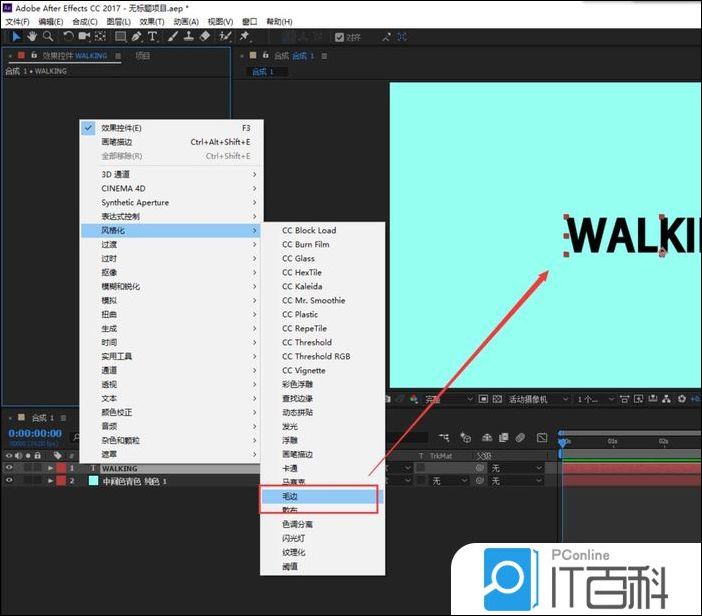This screenshot has height=616, width=702.
Task: Select the Rectangle shape tool
Action: coord(120,37)
